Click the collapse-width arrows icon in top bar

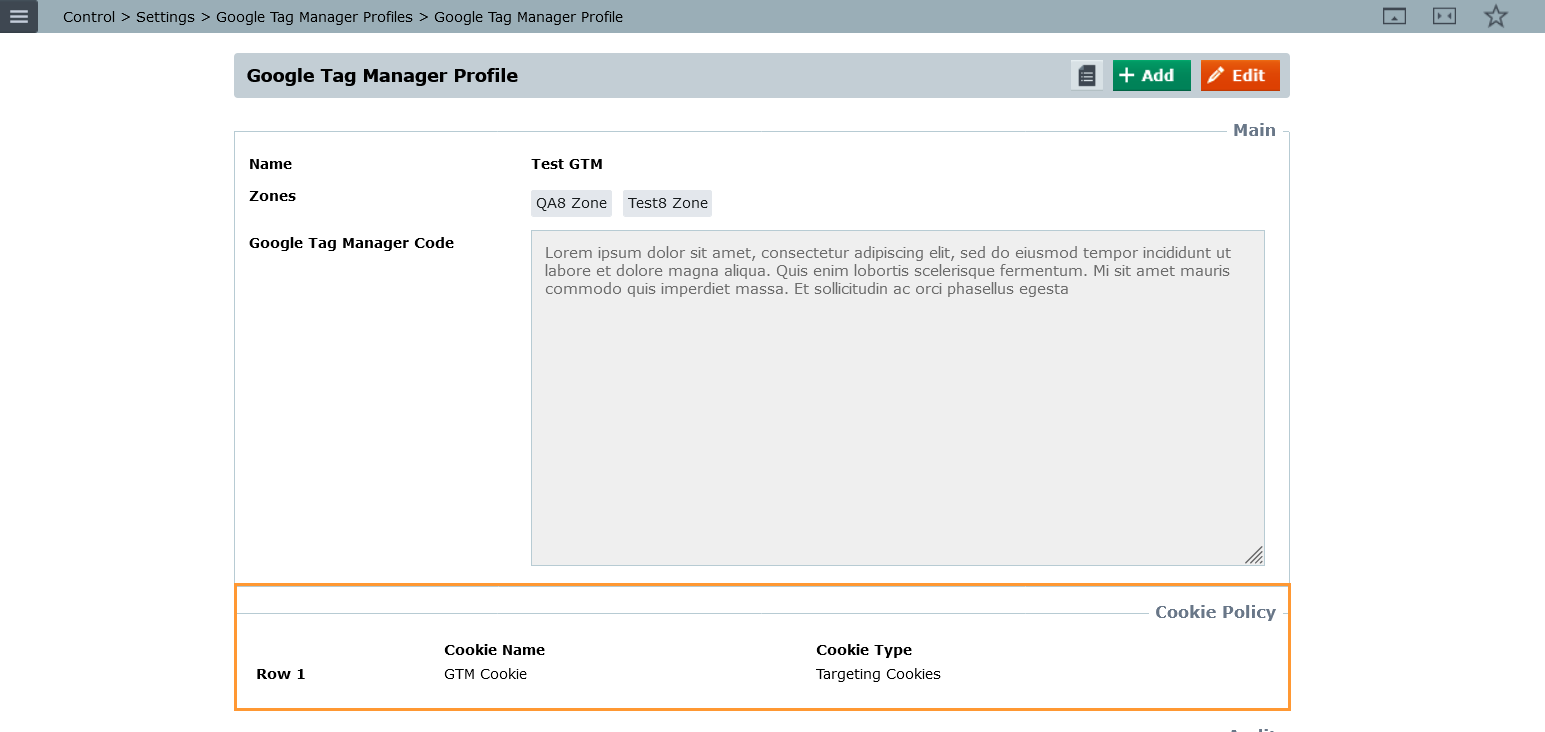[1444, 16]
